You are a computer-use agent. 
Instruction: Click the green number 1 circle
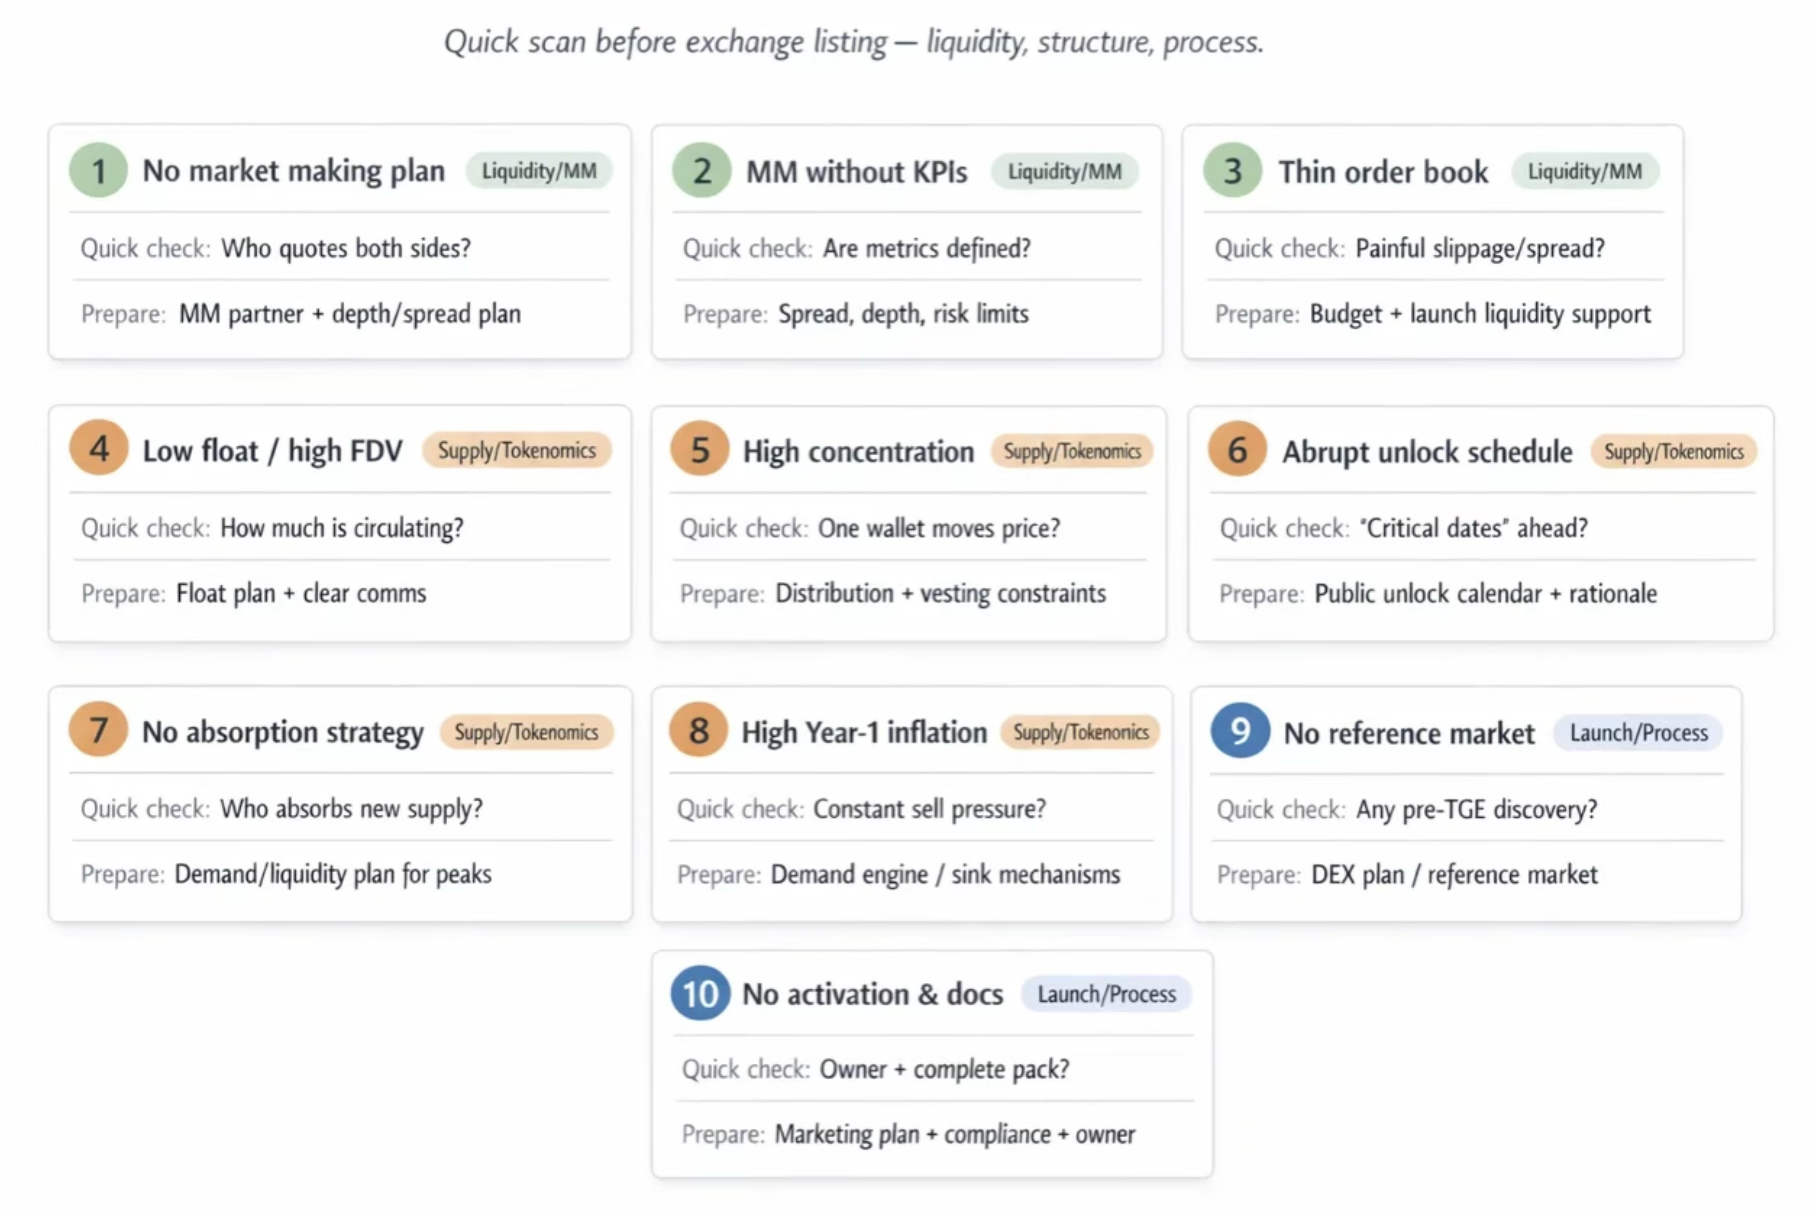tap(98, 170)
